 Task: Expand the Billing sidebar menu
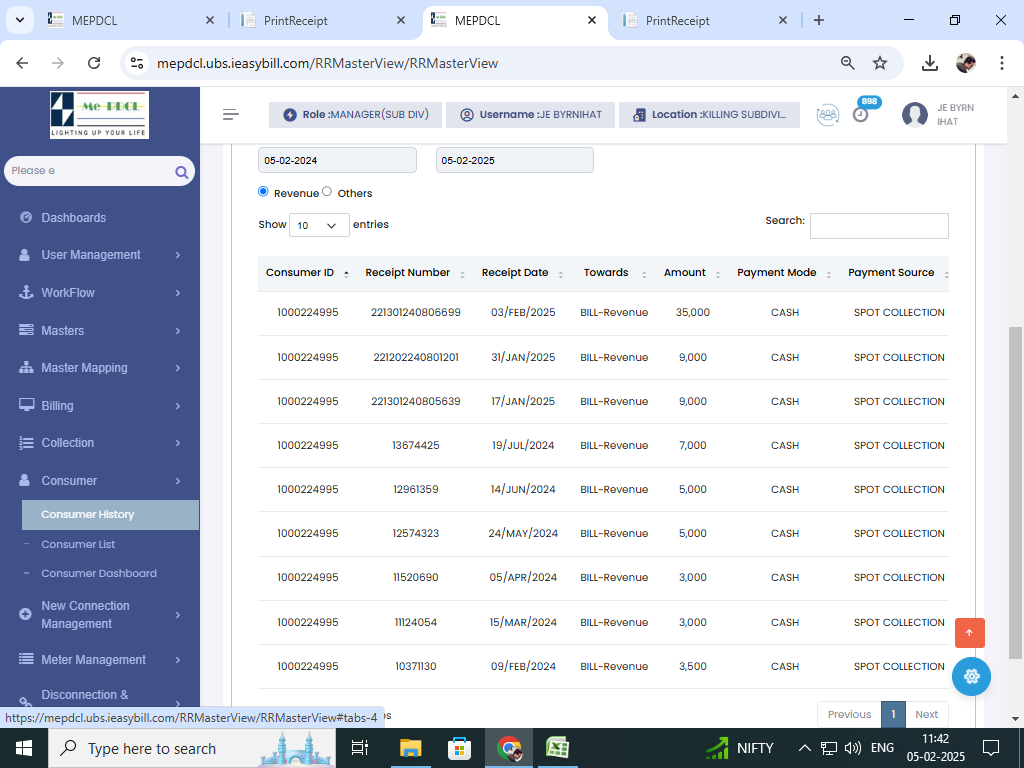tap(99, 406)
